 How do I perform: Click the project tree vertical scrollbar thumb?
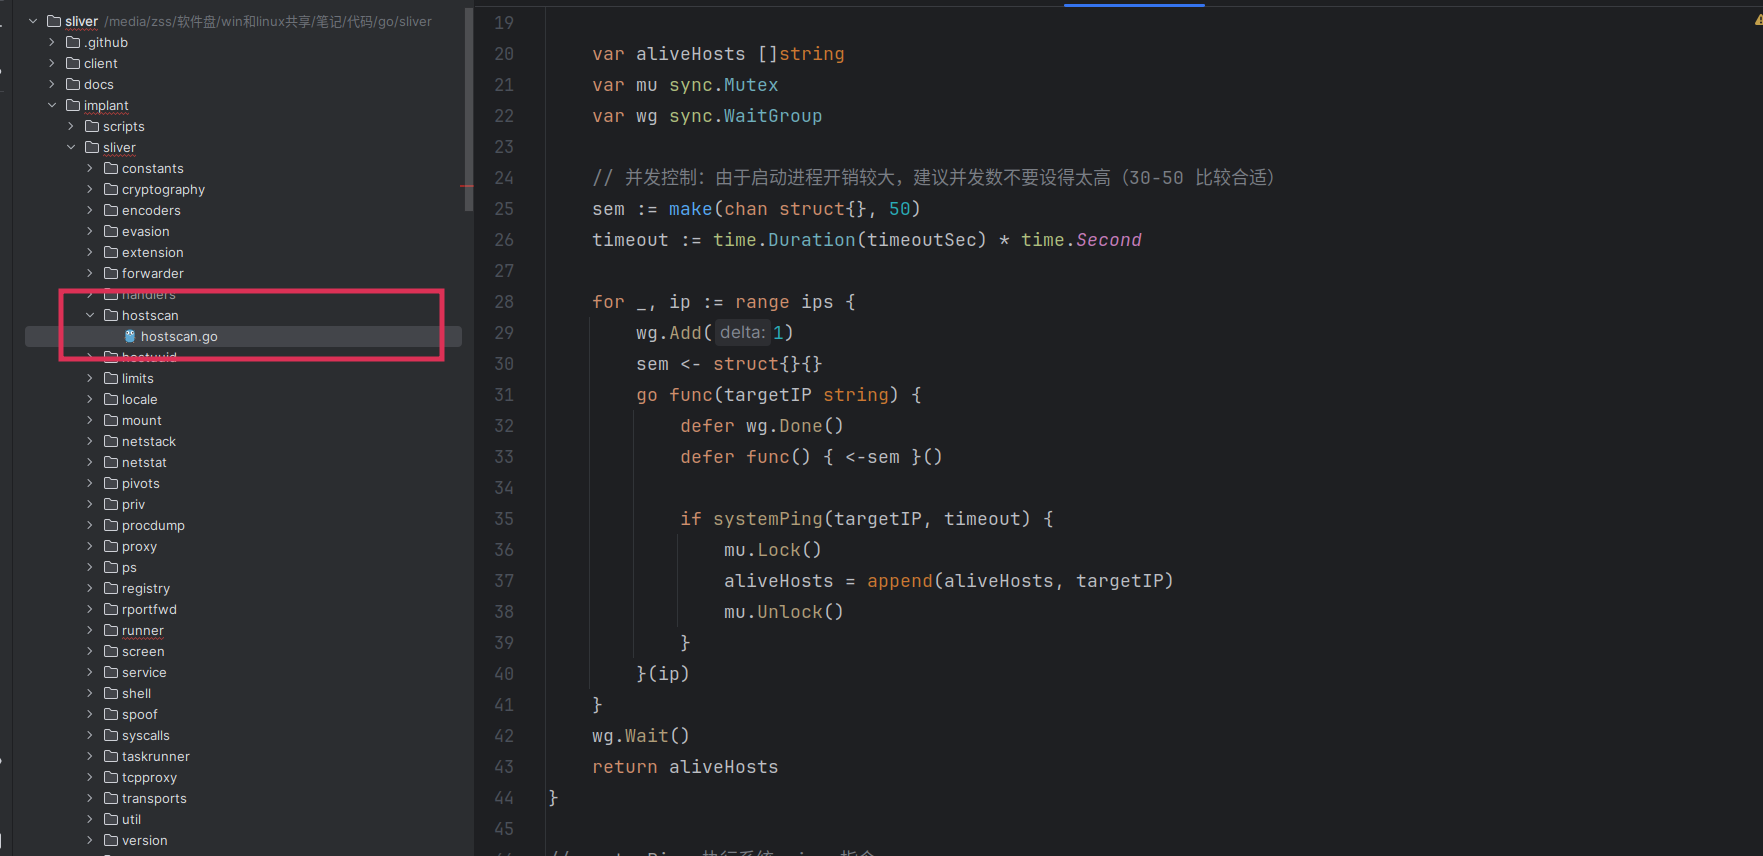coord(468,110)
